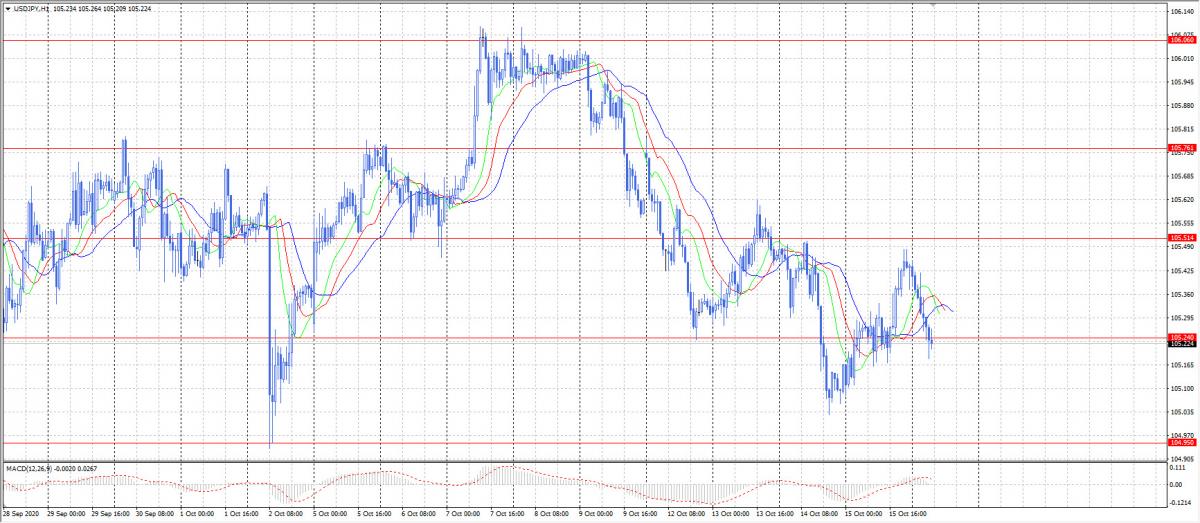Click the chart shift triangle marker at top

(x=934, y=6)
